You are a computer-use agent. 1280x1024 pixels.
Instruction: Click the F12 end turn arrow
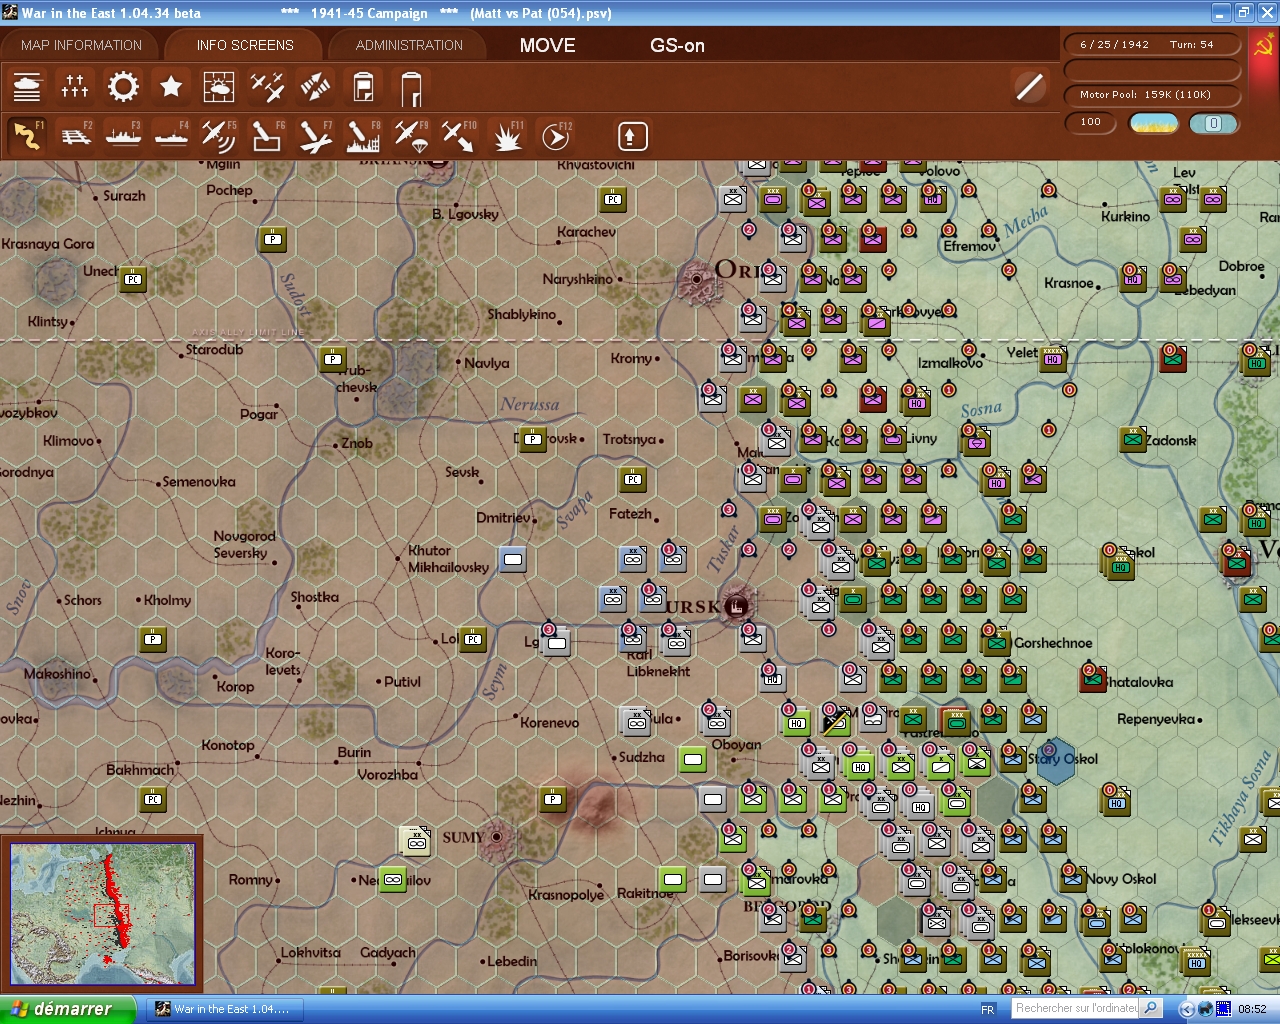coord(555,136)
